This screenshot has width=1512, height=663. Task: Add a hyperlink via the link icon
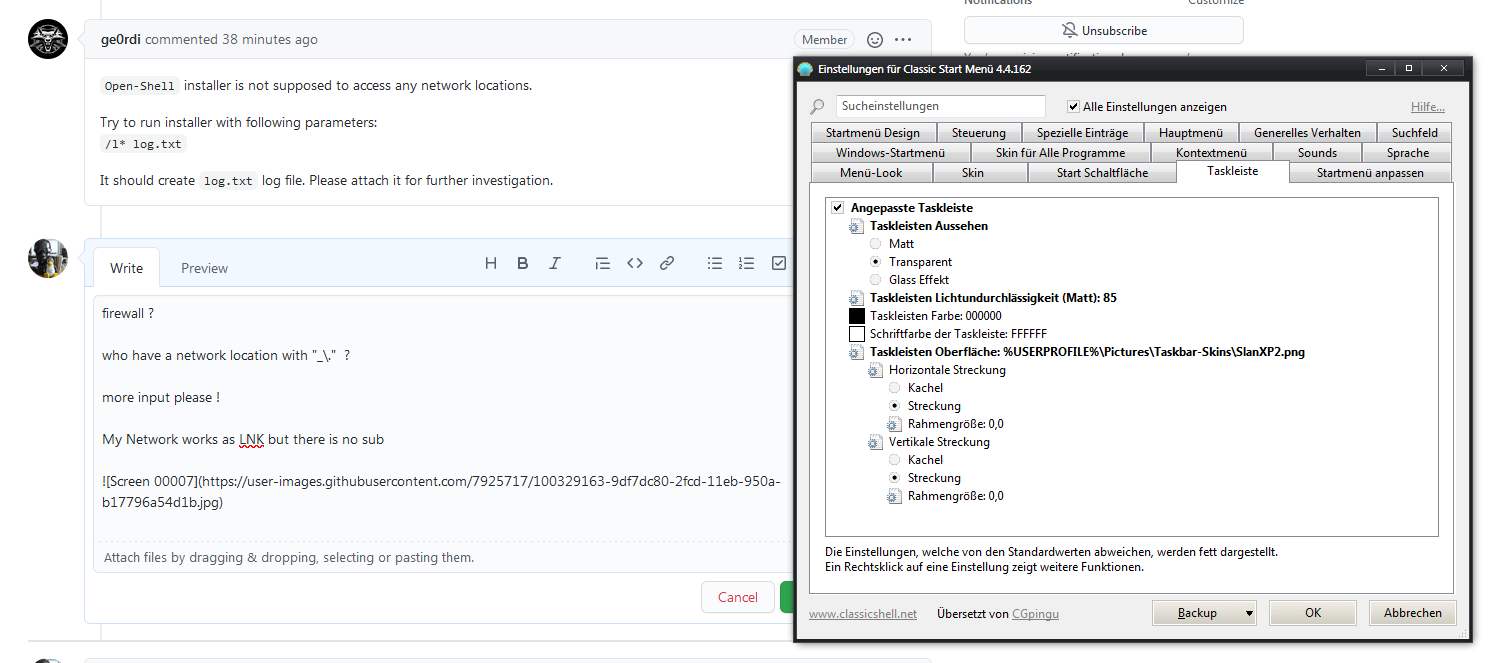pos(666,263)
